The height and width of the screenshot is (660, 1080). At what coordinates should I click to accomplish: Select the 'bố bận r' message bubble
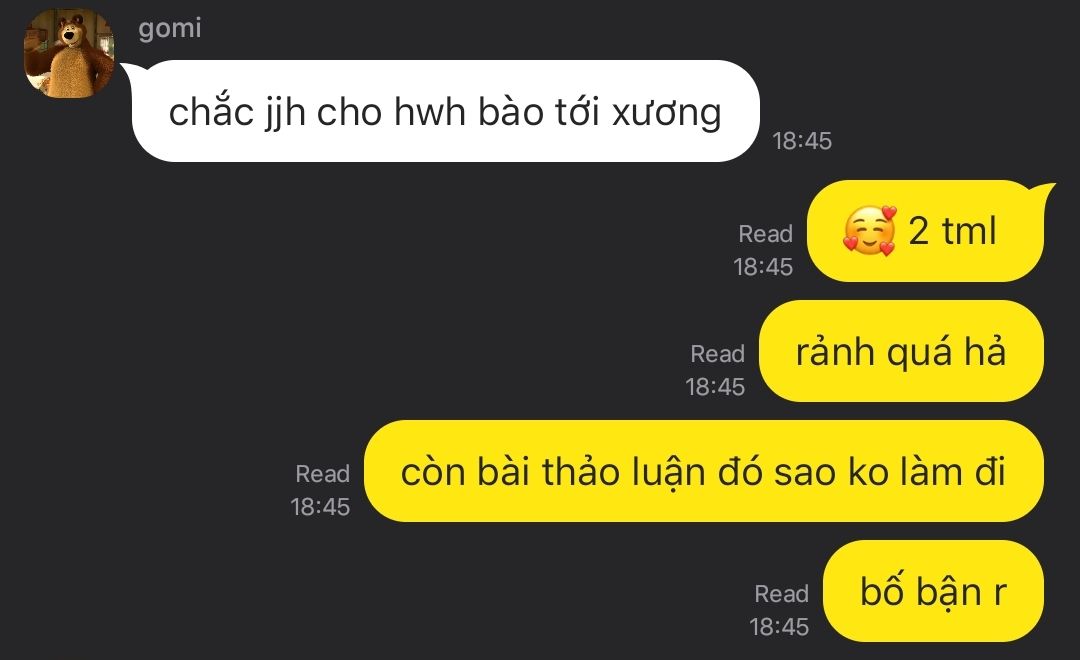pos(933,591)
